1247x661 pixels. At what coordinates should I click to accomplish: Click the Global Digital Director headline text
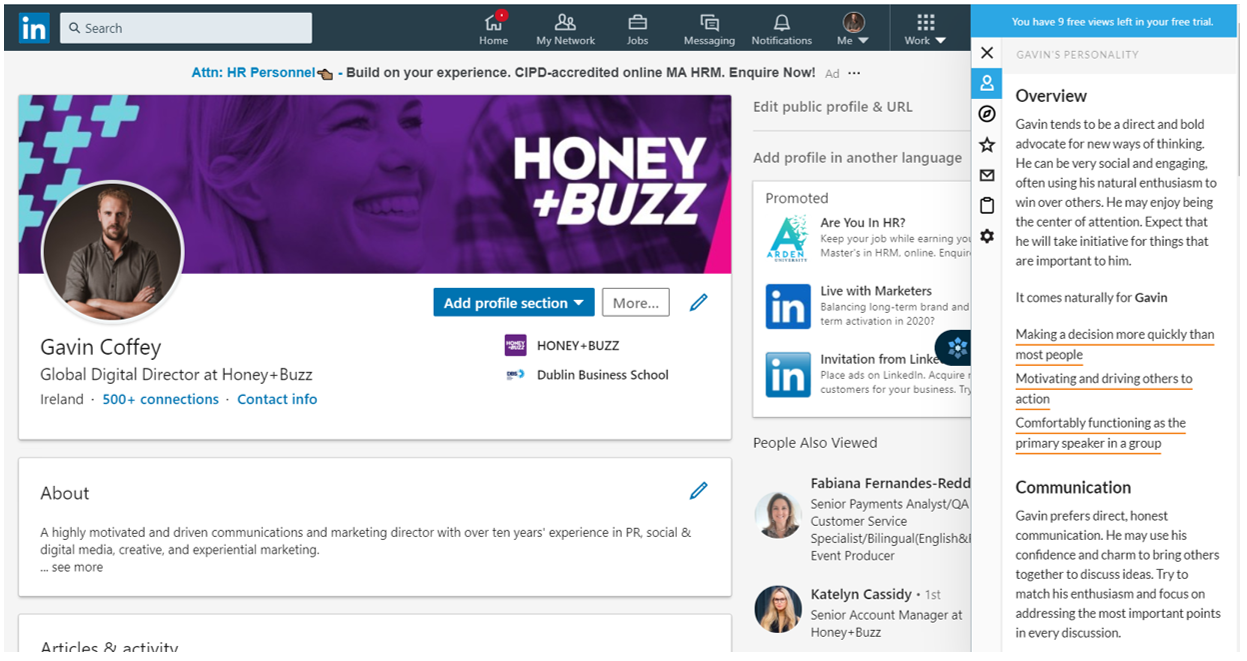tap(176, 375)
